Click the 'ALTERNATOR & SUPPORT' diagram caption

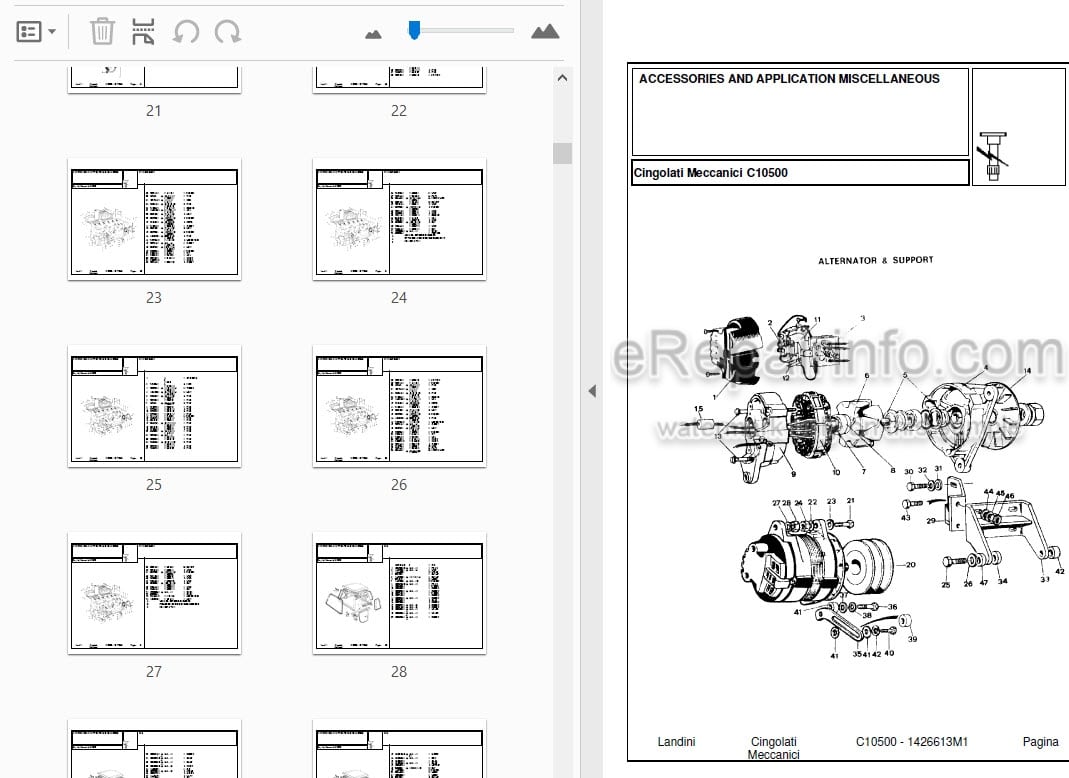[x=875, y=260]
